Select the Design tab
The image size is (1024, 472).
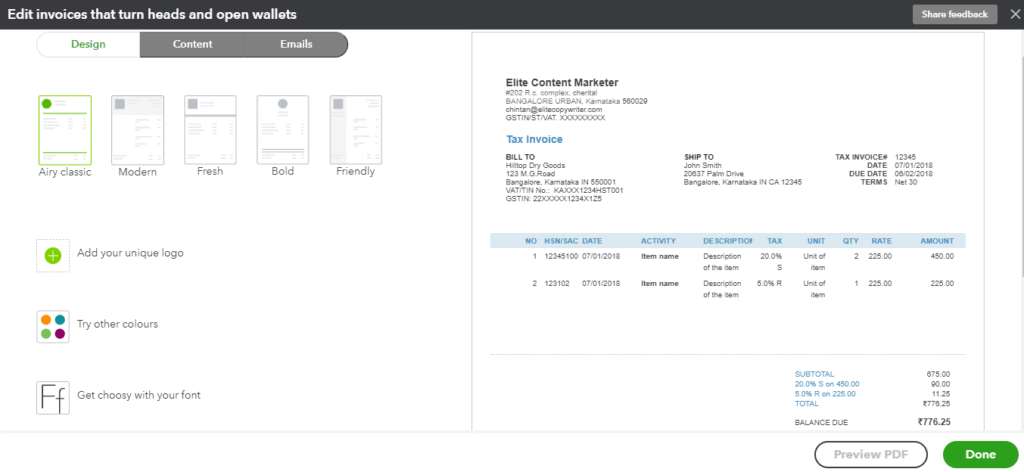(88, 45)
